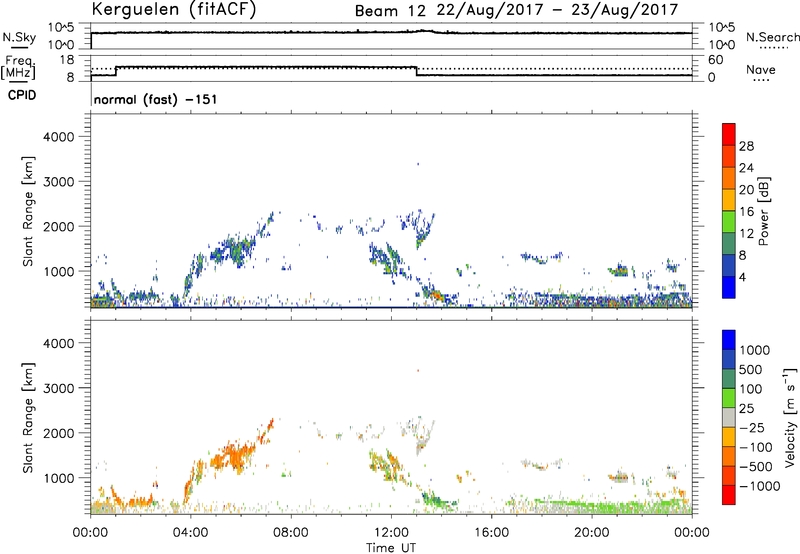Click the 'Freq. [MHz]' legend label
800x554 pixels.
coord(18,68)
